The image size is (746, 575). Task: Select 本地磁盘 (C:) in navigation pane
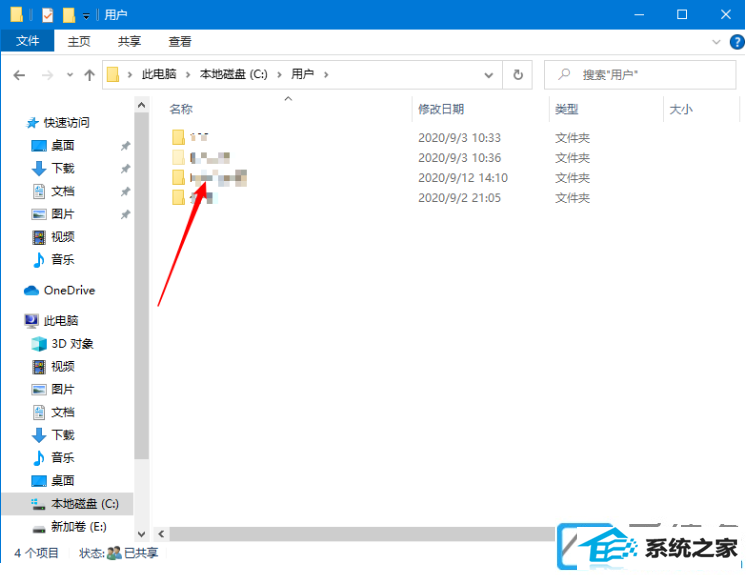[x=68, y=504]
